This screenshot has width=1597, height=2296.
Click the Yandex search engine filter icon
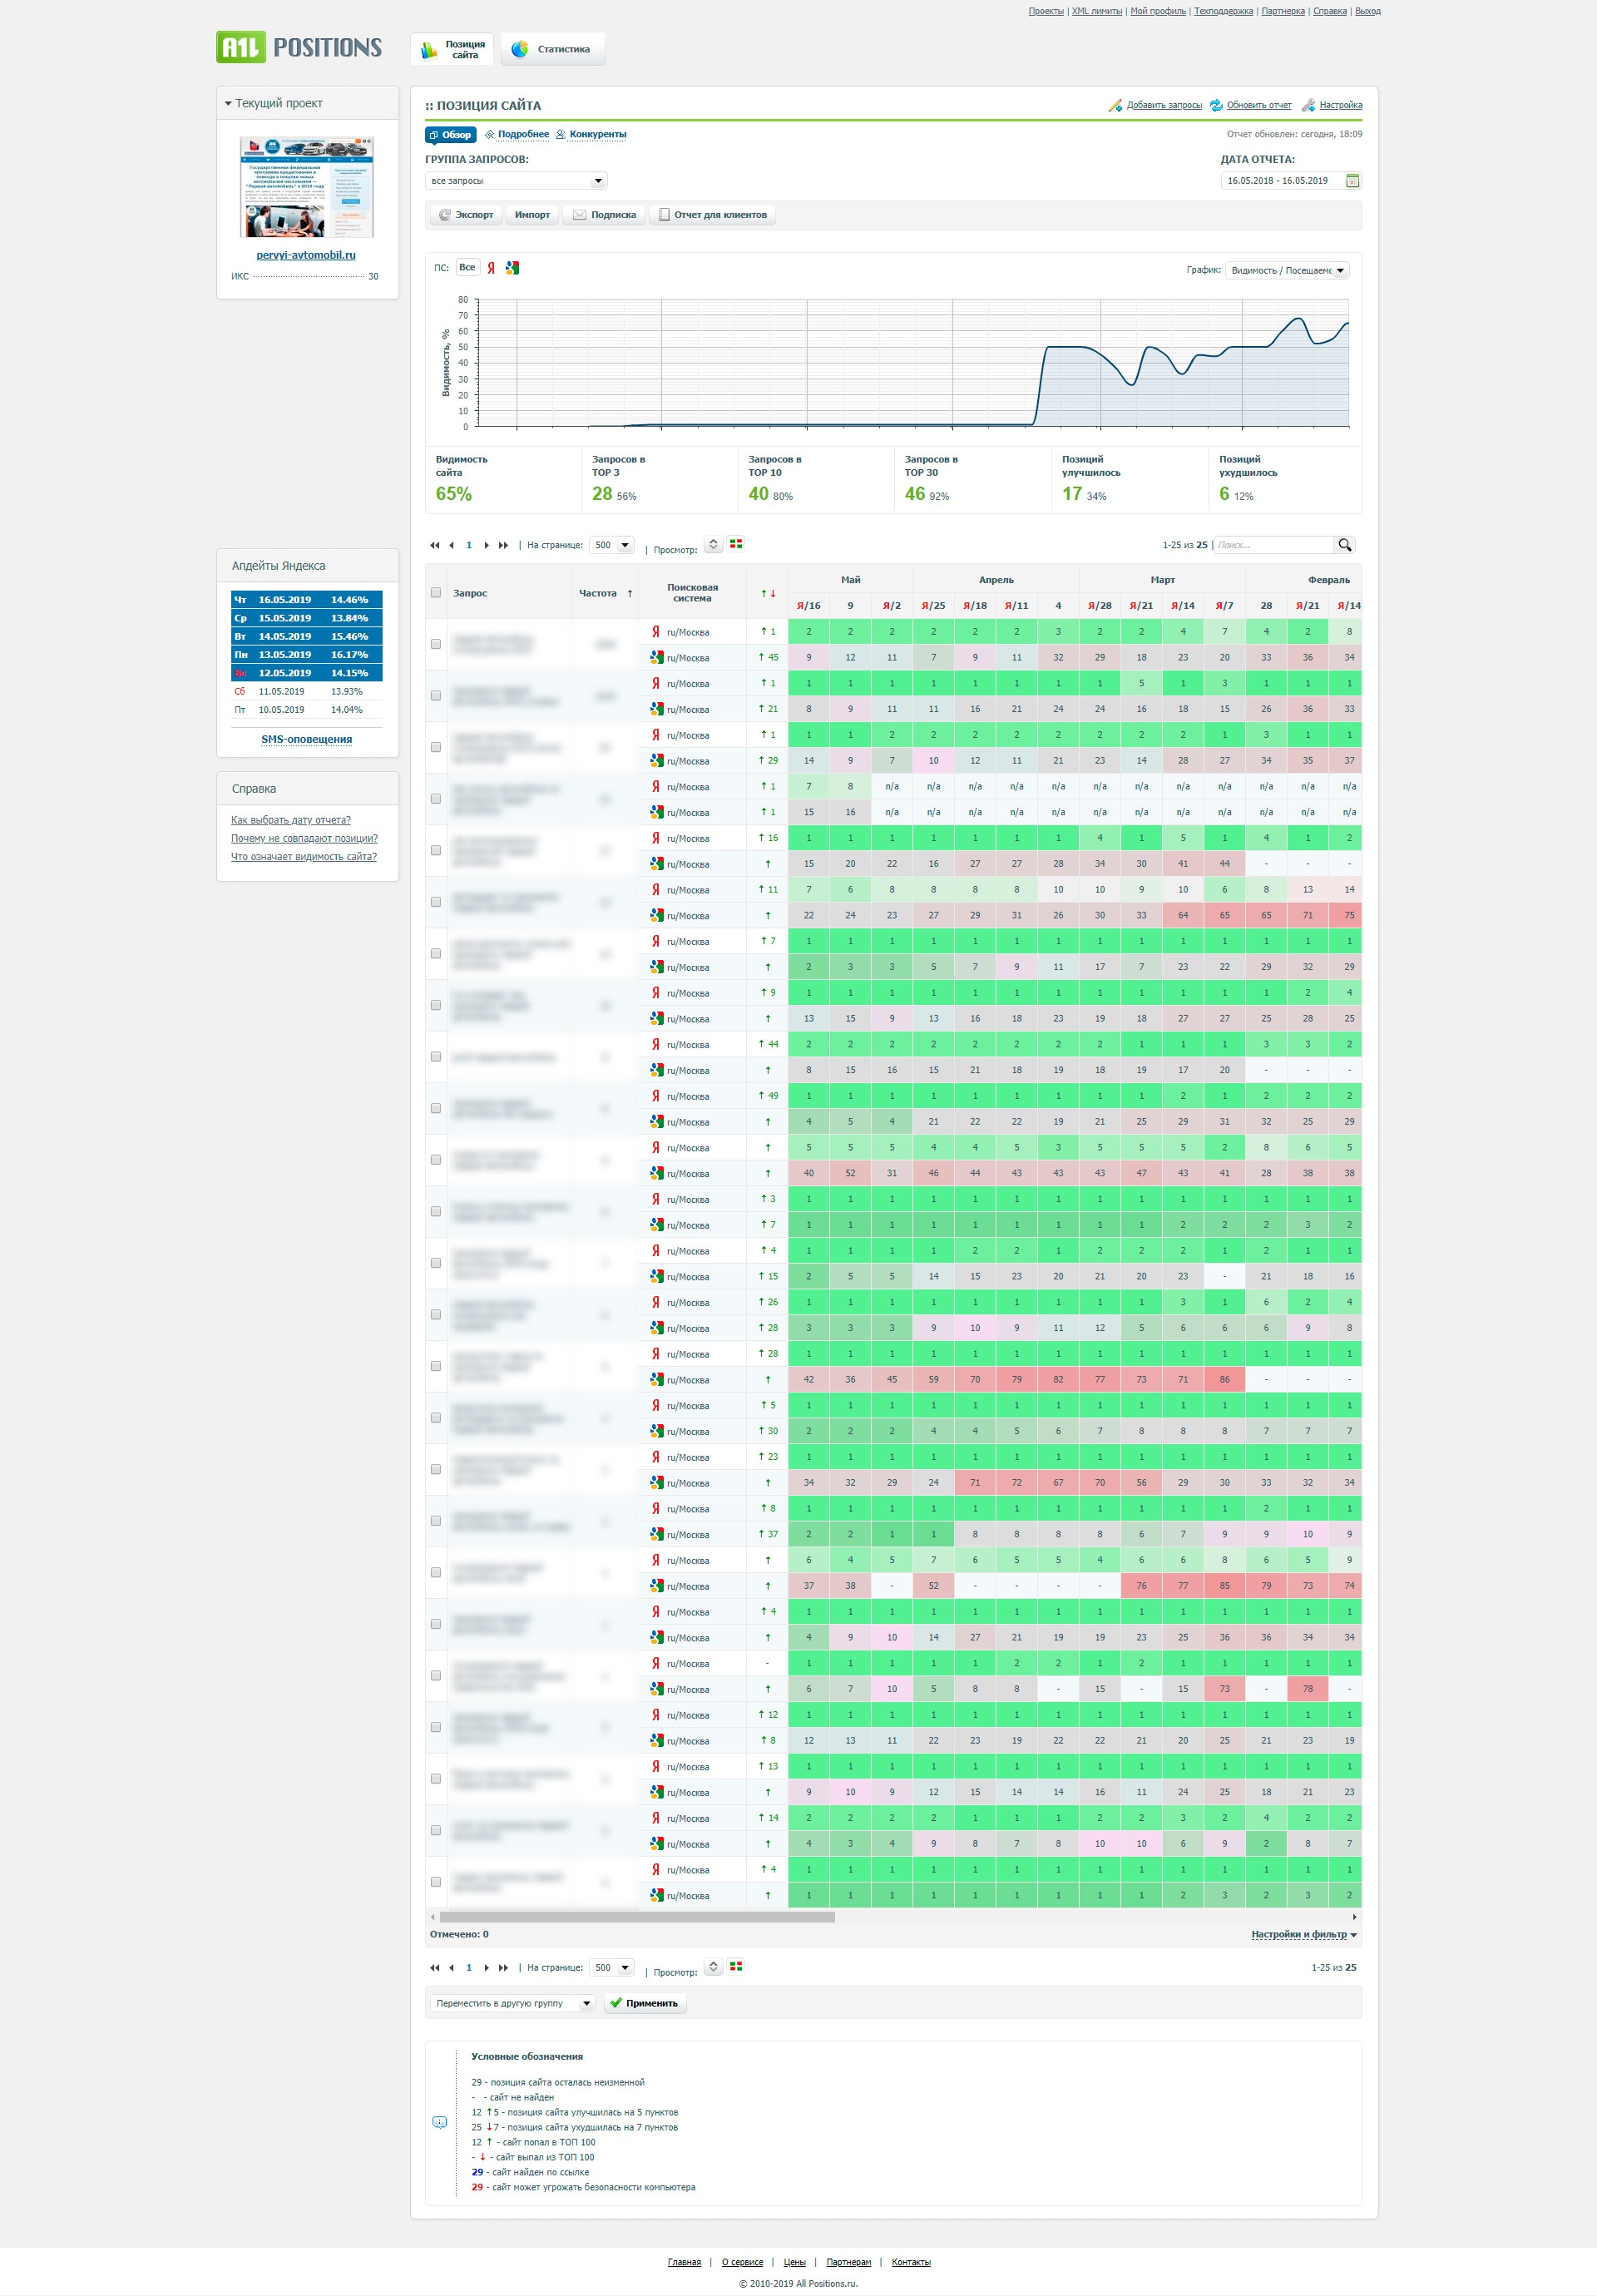tap(491, 268)
